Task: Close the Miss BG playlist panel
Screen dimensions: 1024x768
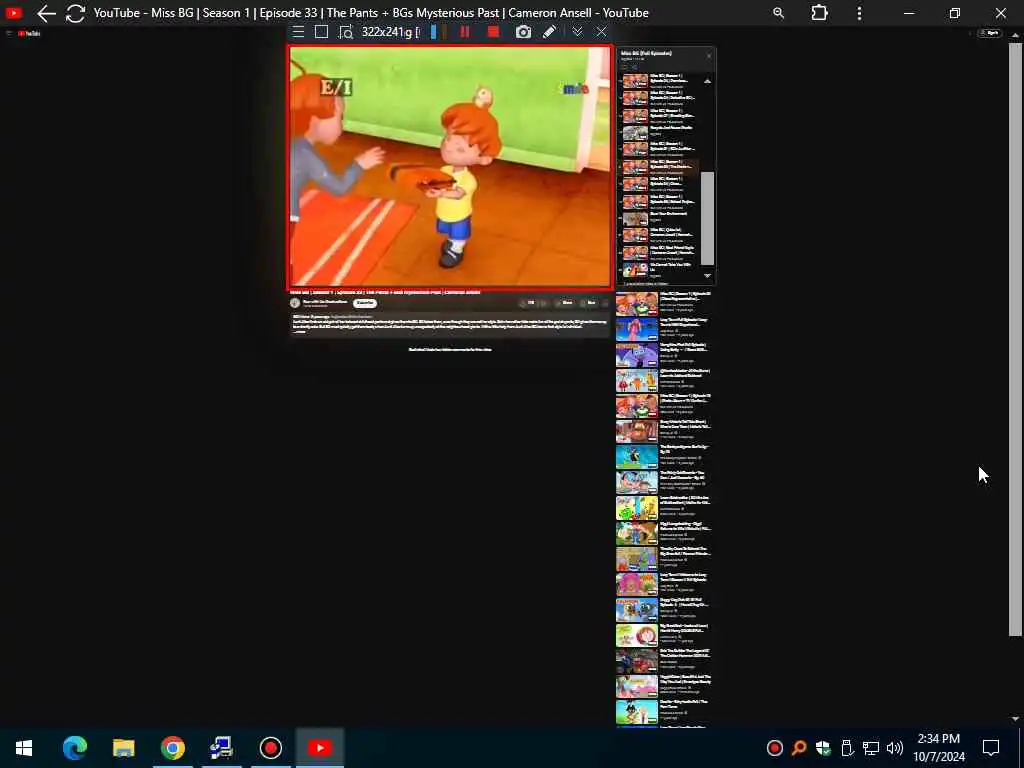Action: [709, 56]
